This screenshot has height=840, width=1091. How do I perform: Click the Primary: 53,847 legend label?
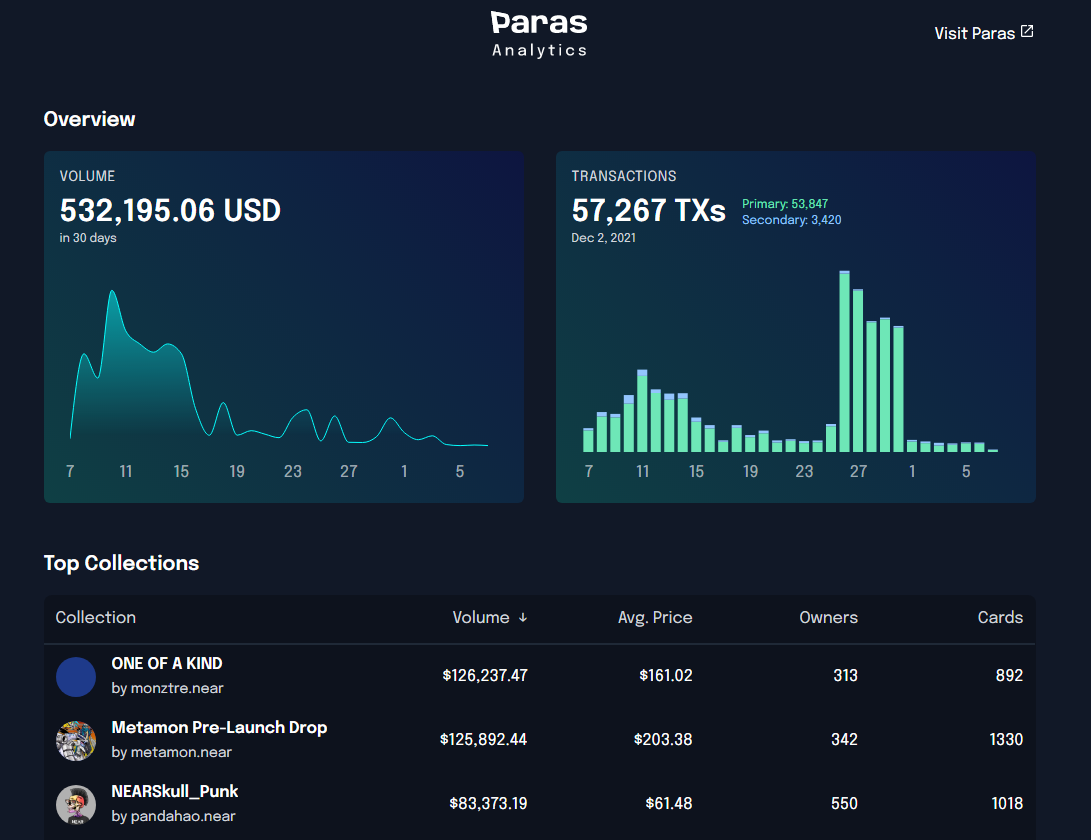pos(785,204)
